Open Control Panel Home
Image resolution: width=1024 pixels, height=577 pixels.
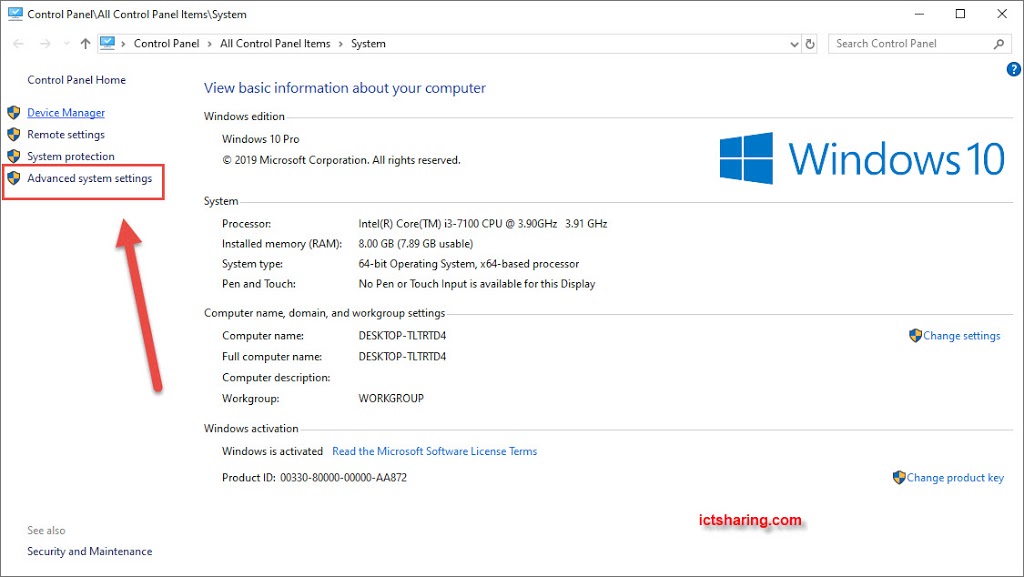coord(76,80)
